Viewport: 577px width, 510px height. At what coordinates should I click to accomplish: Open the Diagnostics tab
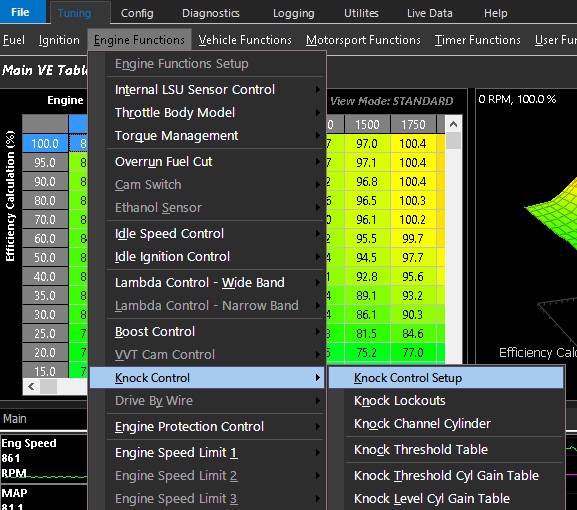[x=210, y=13]
